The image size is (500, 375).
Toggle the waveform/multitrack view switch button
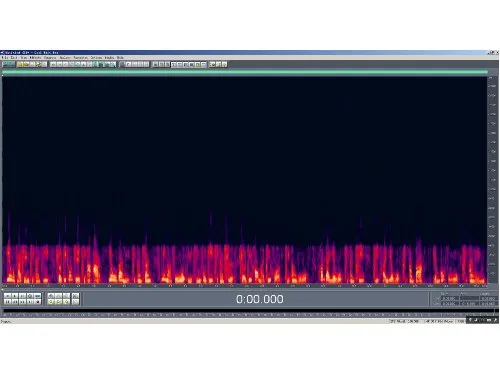pyautogui.click(x=8, y=64)
